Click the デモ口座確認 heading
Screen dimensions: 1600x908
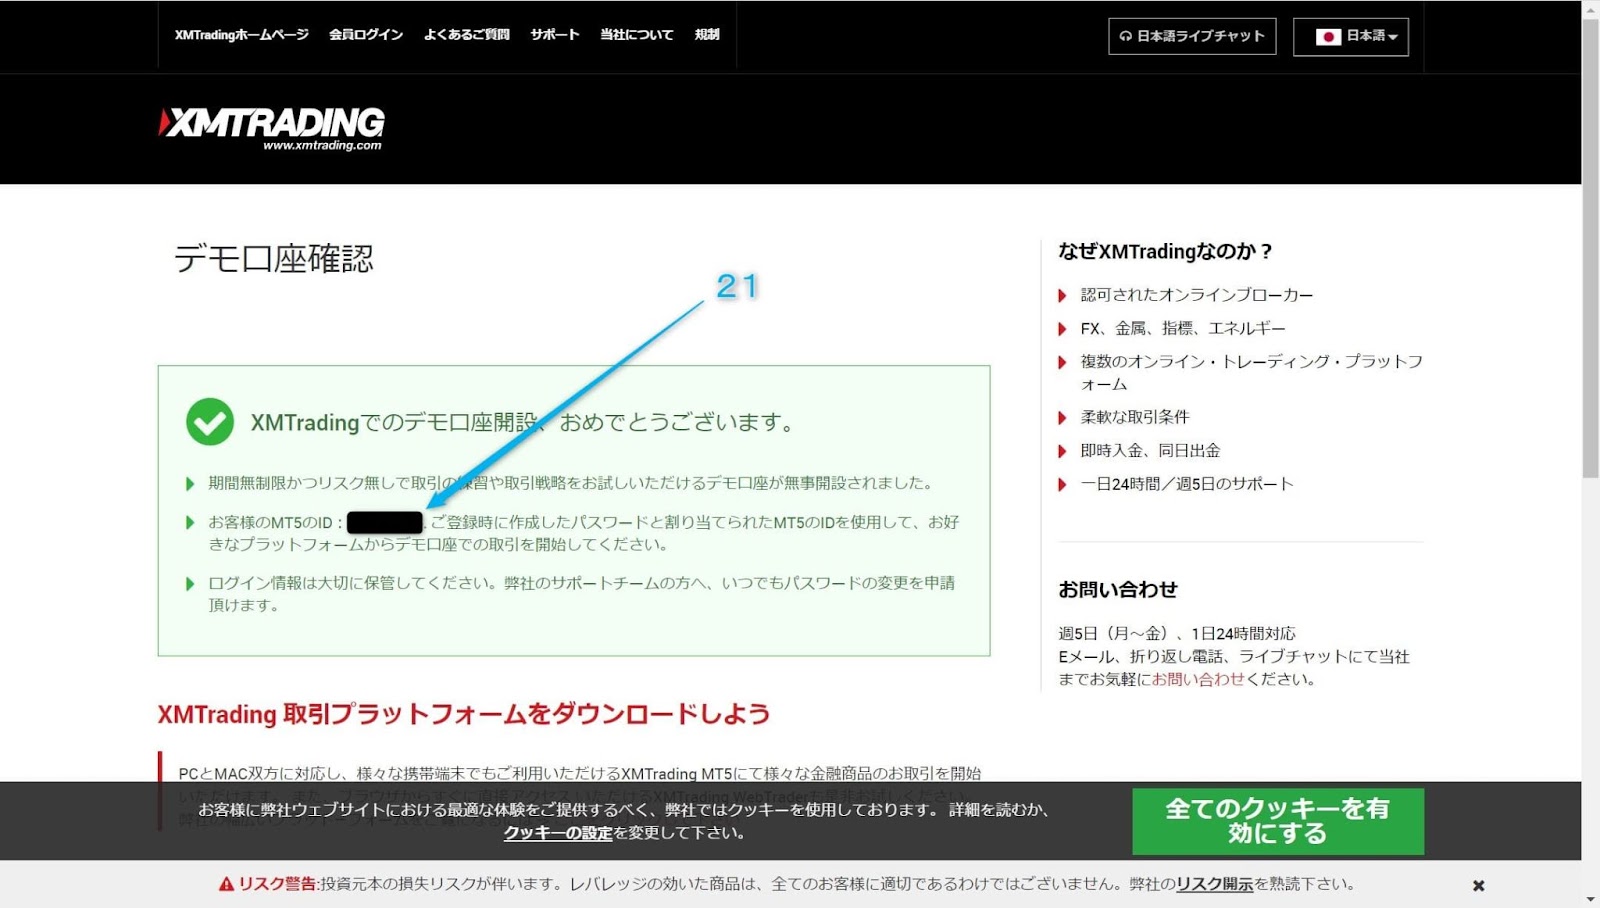pyautogui.click(x=274, y=259)
